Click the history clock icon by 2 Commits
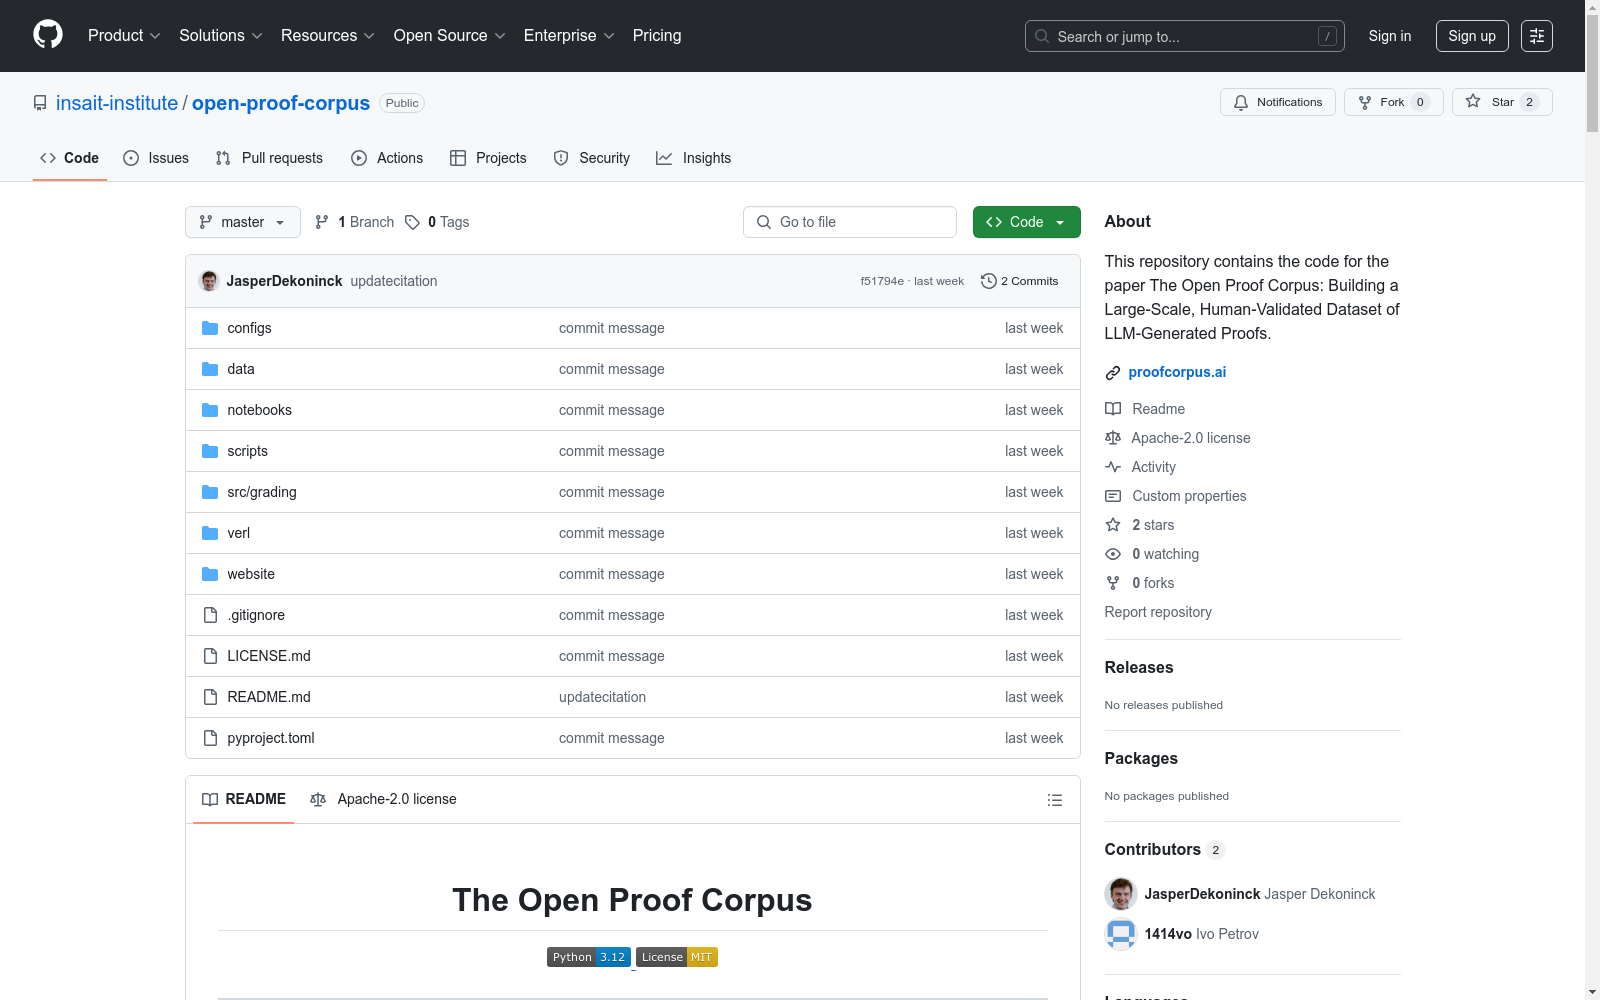Screen dimensions: 1600x1000 tap(989, 281)
